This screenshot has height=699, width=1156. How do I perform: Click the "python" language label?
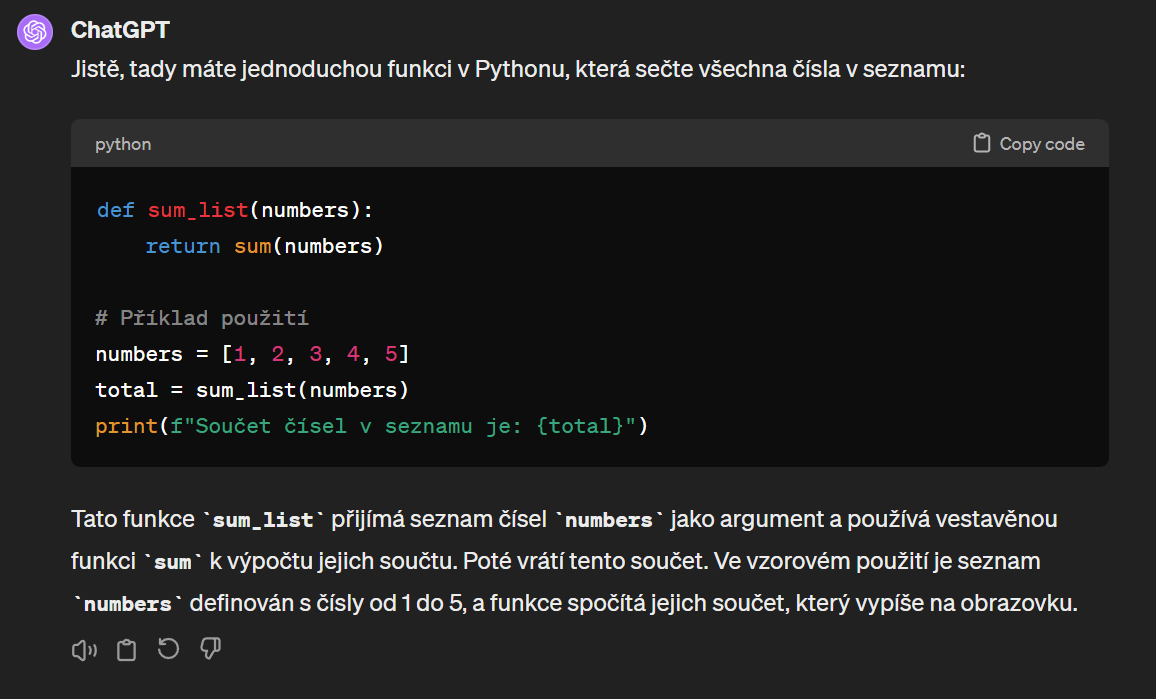(123, 144)
